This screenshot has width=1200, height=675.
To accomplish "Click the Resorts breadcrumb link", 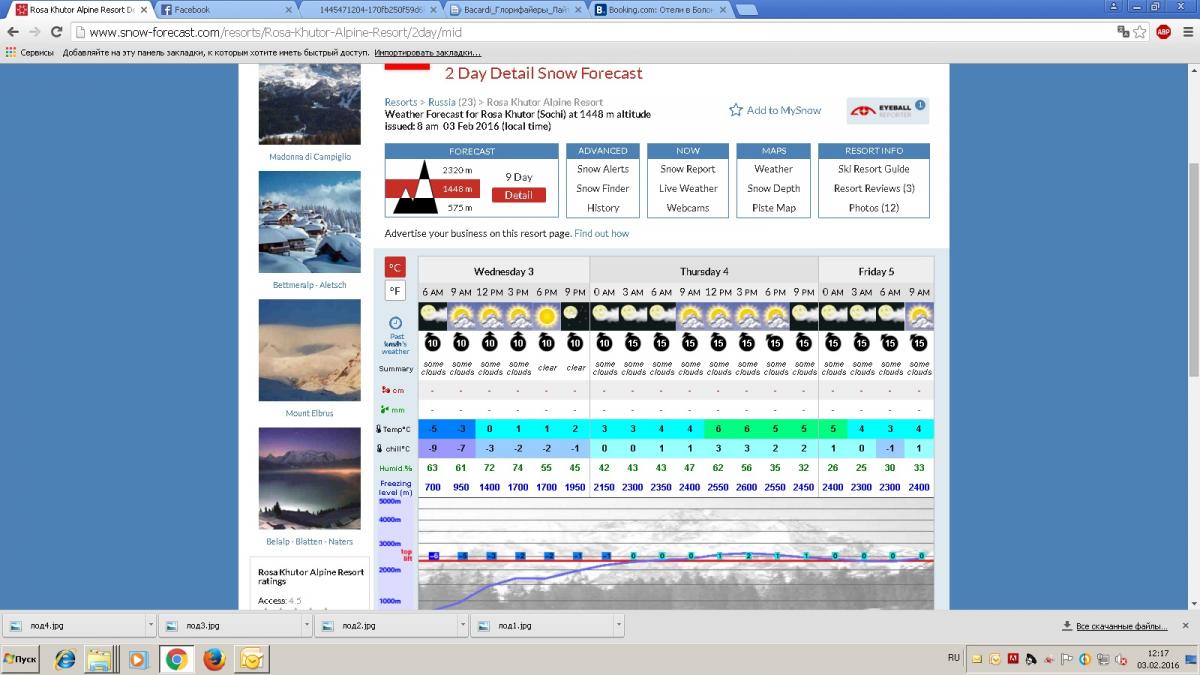I will pyautogui.click(x=401, y=102).
